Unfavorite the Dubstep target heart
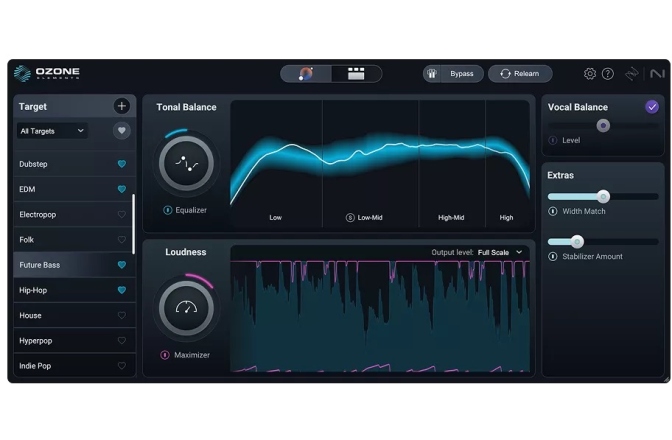The image size is (672, 440). pos(122,164)
